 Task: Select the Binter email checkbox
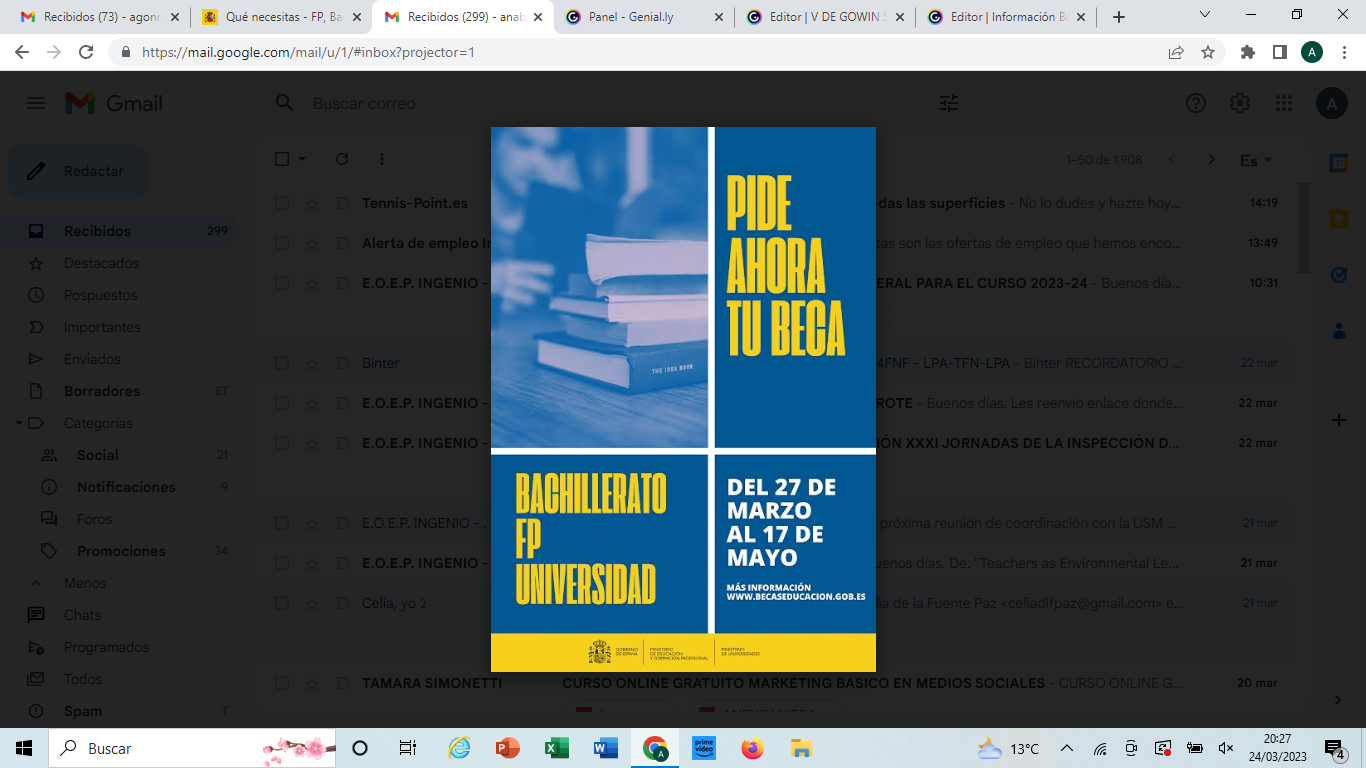click(x=282, y=363)
